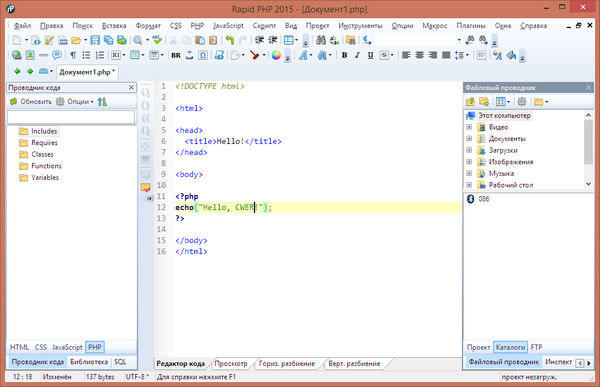Insert a numbered list icon
Viewport: 600px width, 387px height.
100,55
